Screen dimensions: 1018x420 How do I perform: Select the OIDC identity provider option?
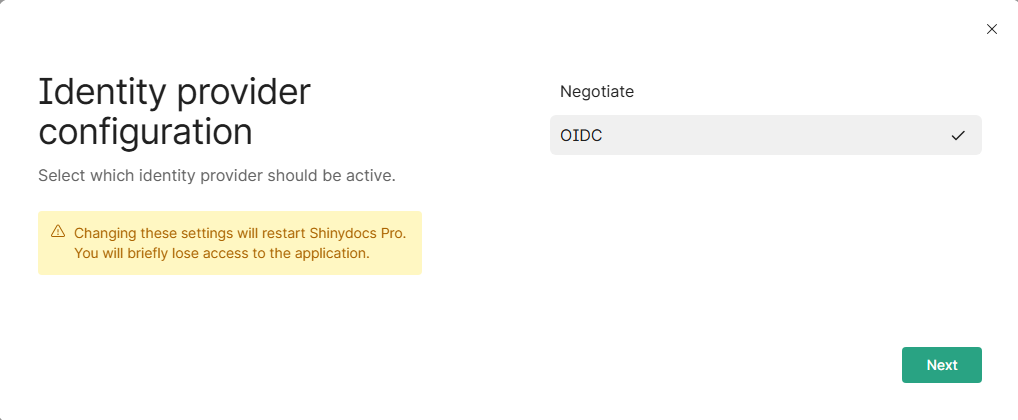click(765, 135)
